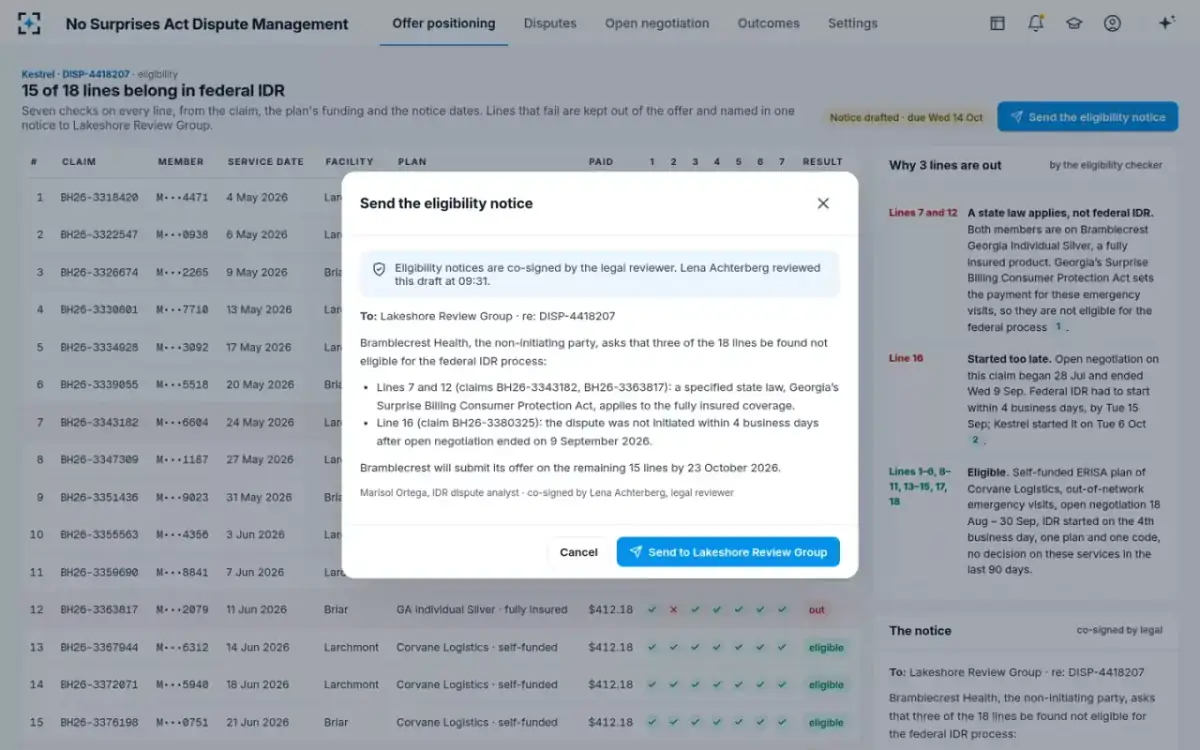The height and width of the screenshot is (750, 1200).
Task: Click claim BH26-3376198 in row 15
Action: click(x=100, y=722)
